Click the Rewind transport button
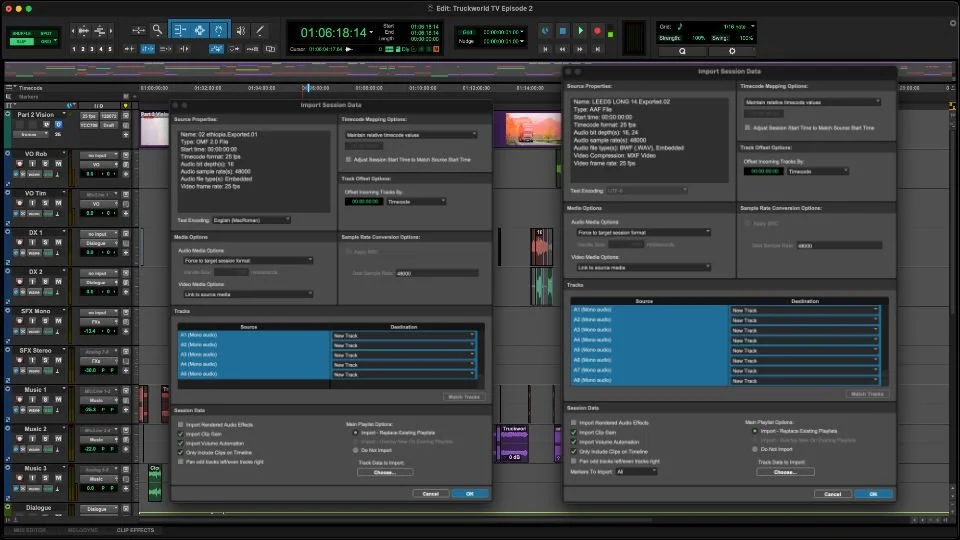 click(563, 49)
